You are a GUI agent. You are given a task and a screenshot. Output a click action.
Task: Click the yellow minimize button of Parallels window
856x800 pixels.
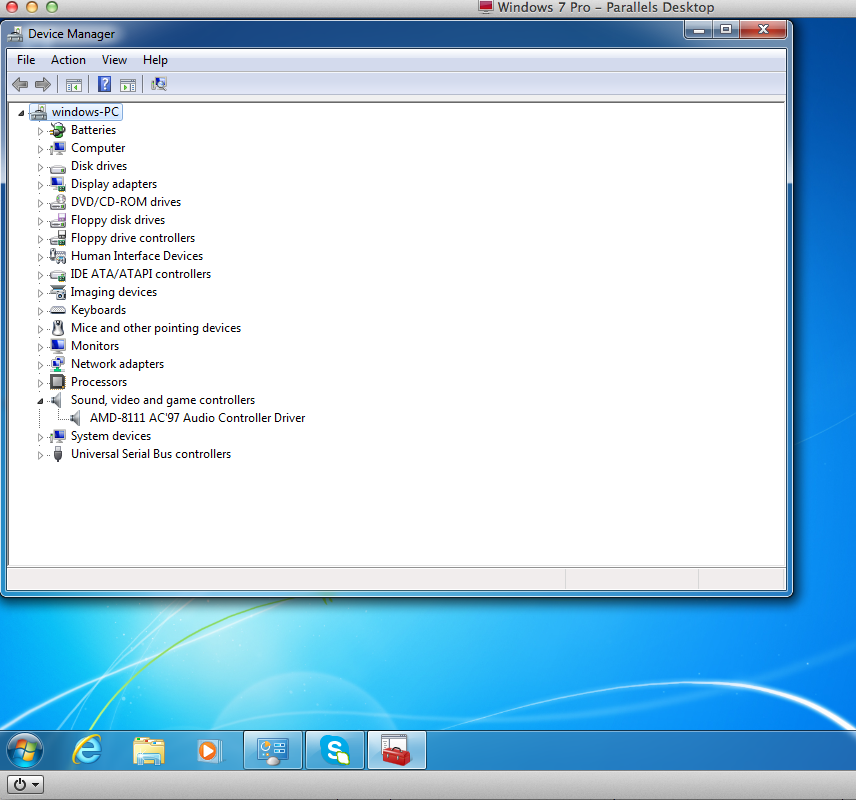(x=32, y=7)
